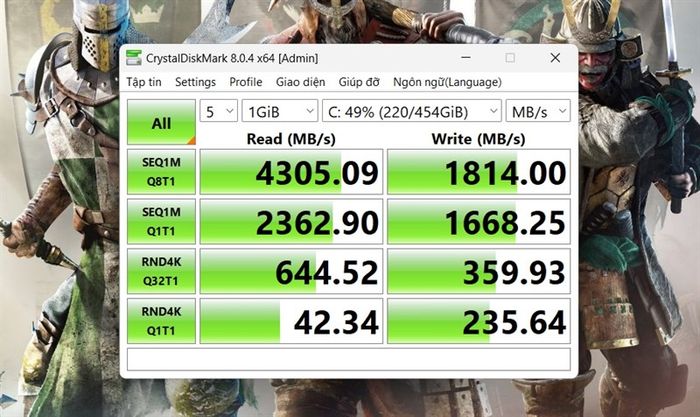Click the 1668.25 write result
This screenshot has height=417, width=700.
[479, 221]
